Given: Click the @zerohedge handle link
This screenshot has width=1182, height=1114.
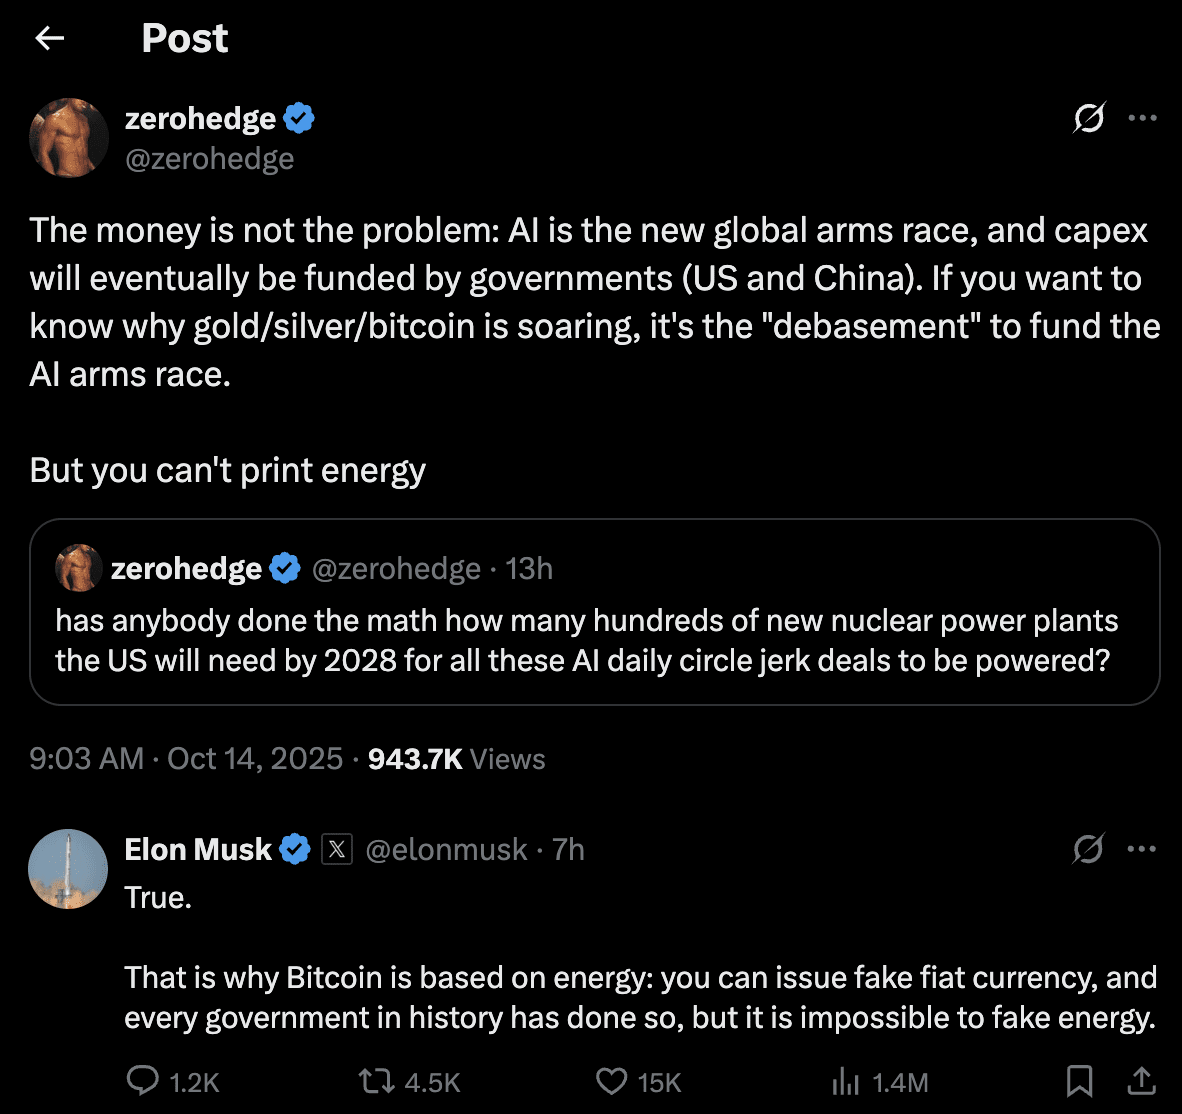Looking at the screenshot, I should point(209,159).
